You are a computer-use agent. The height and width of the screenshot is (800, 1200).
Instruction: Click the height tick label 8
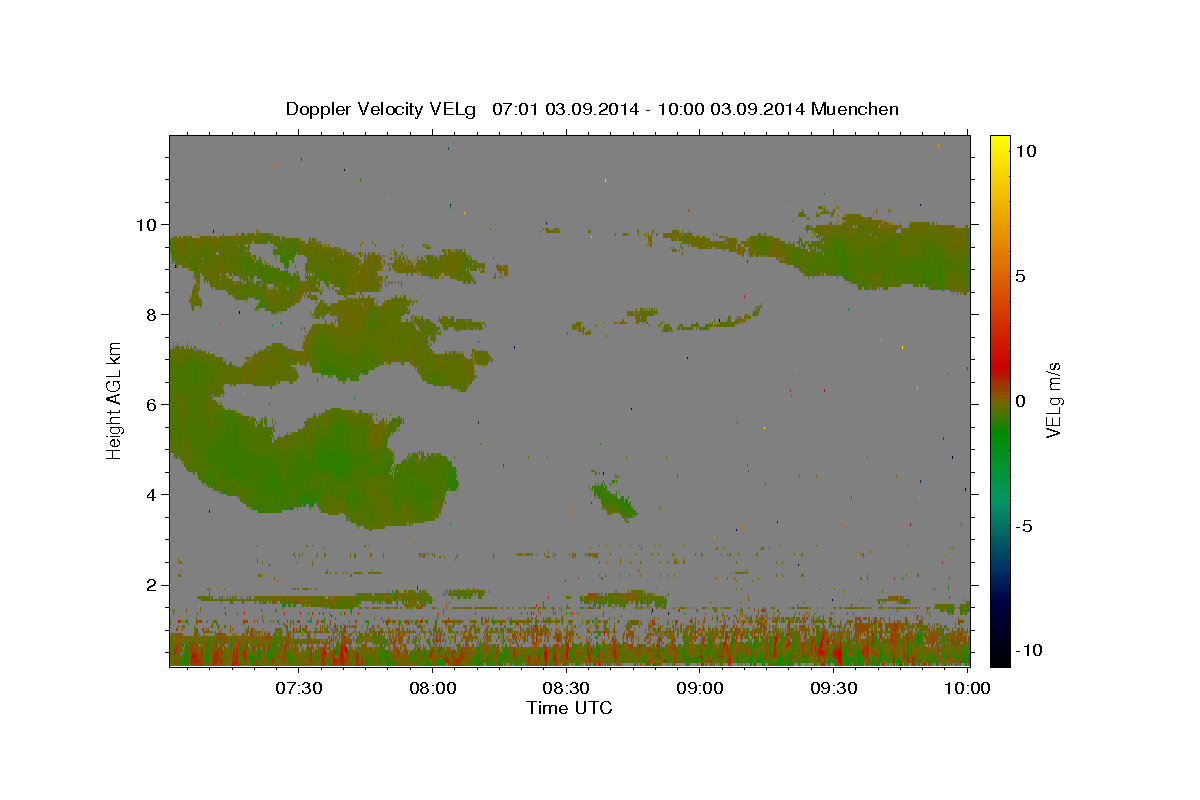click(x=153, y=315)
